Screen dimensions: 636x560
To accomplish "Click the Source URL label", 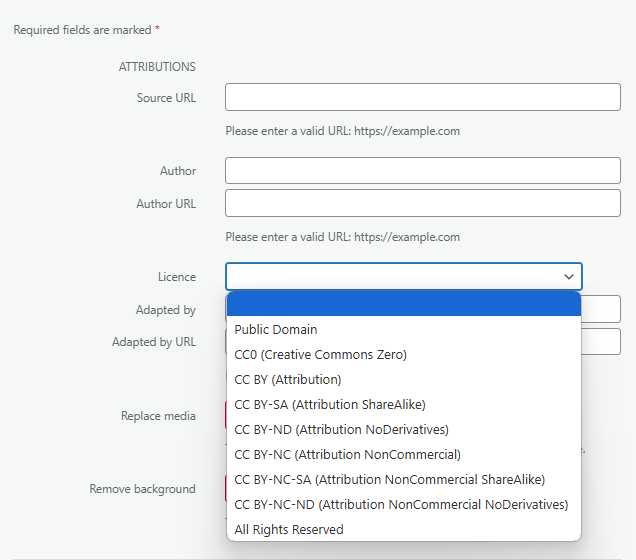I will 166,98.
